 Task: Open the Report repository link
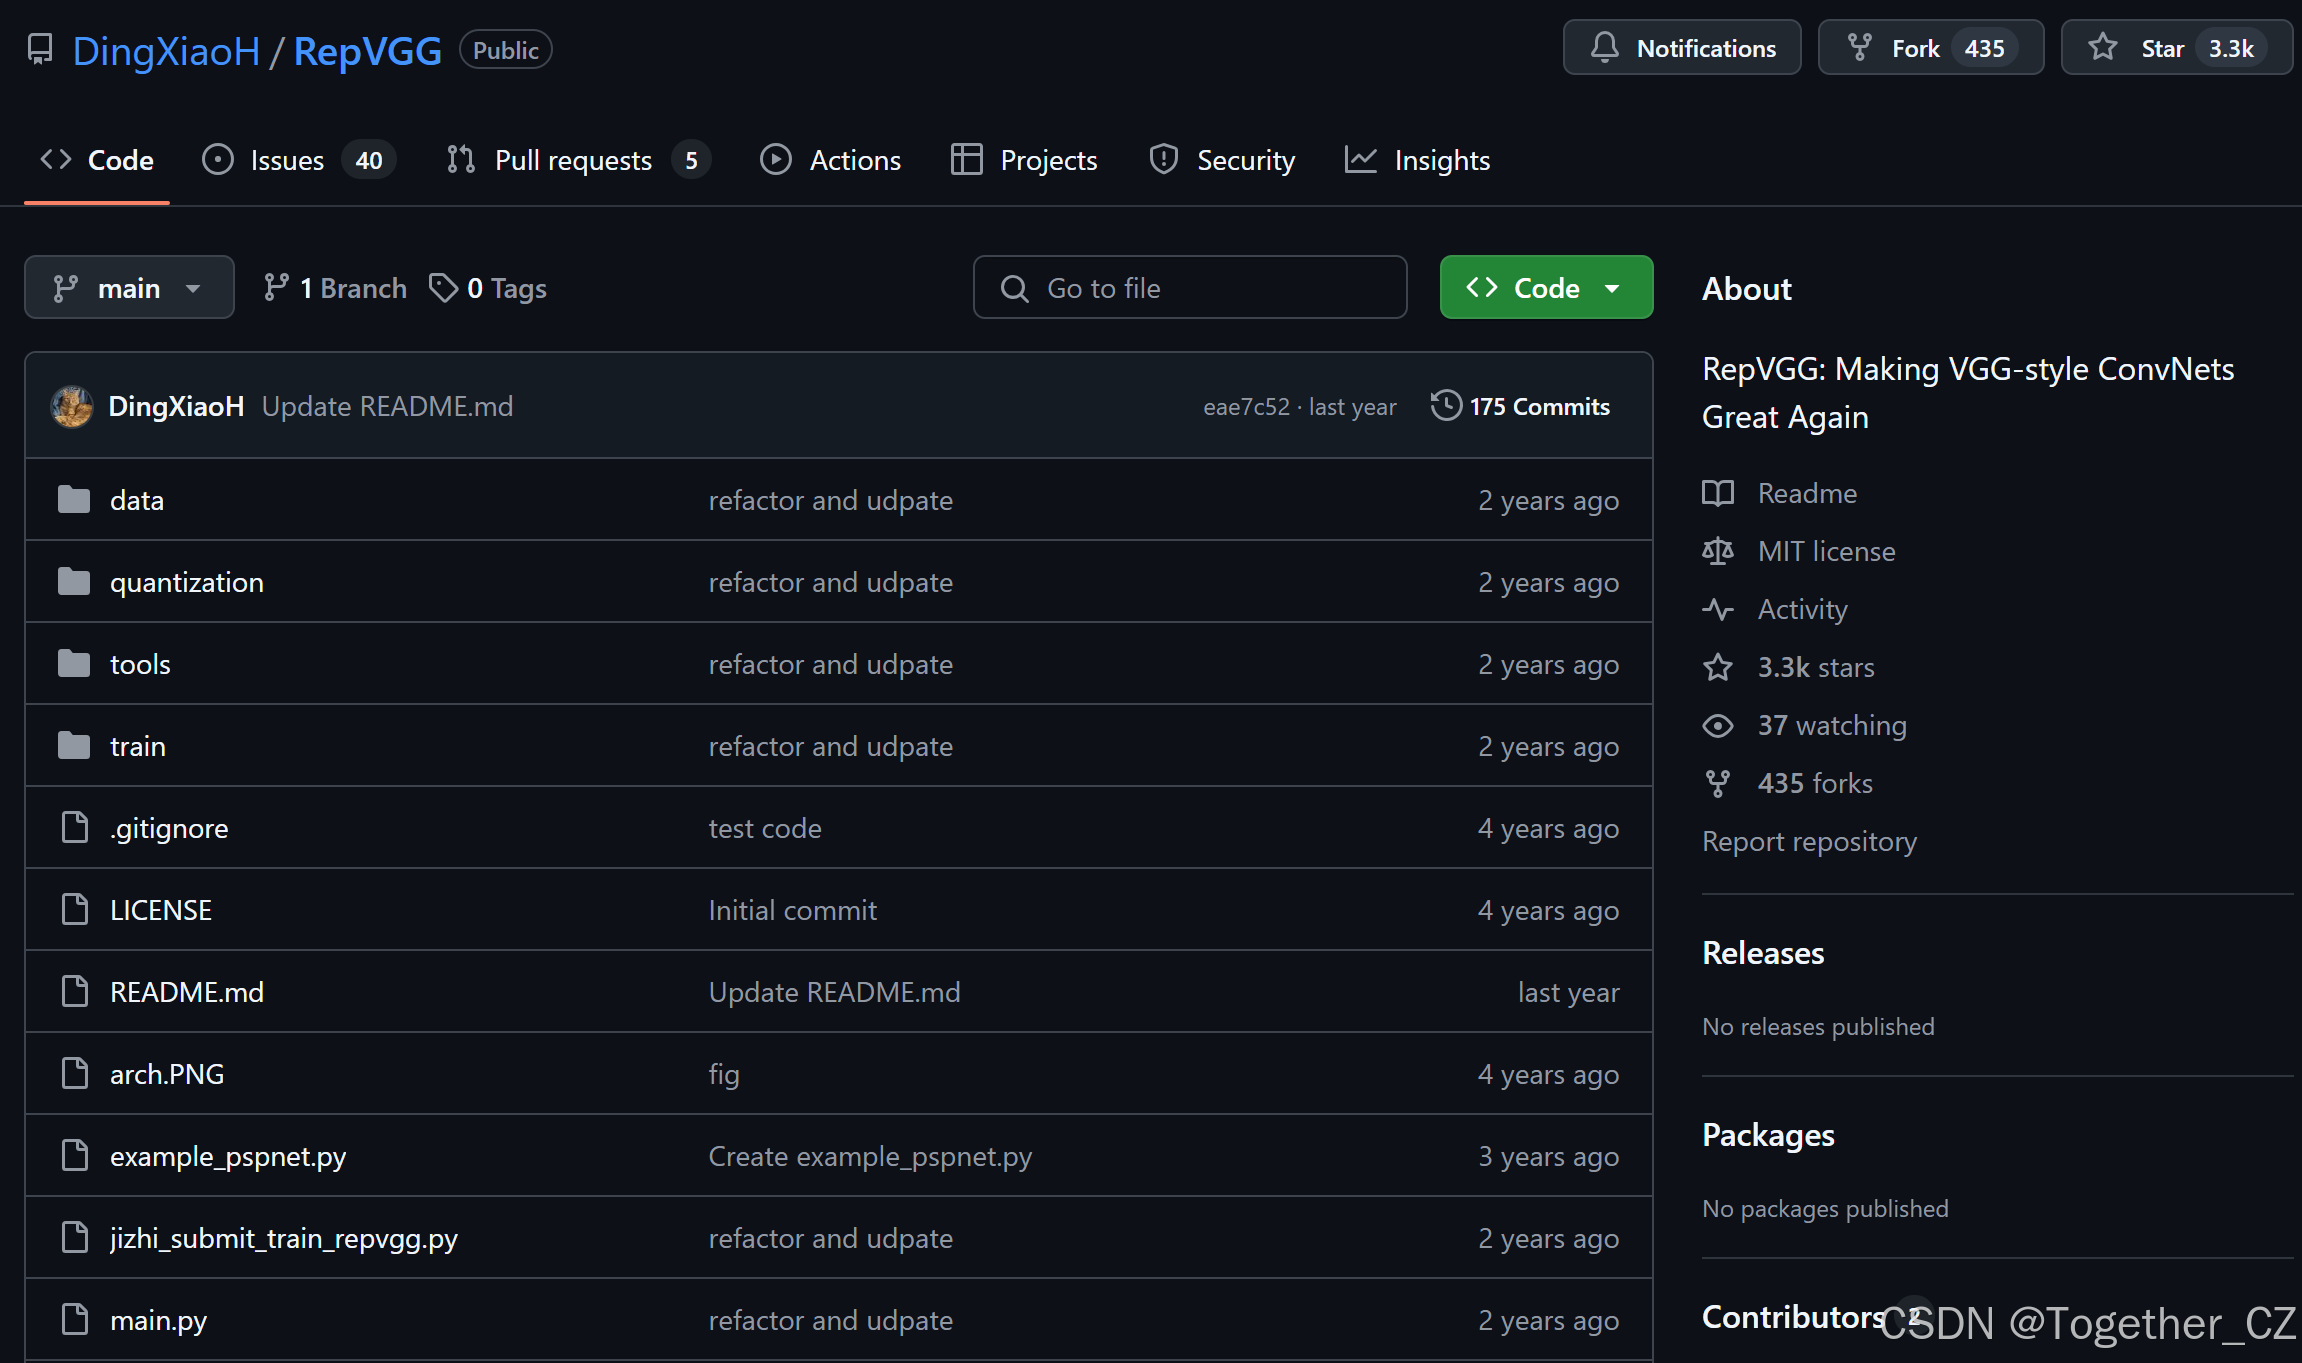(1809, 841)
